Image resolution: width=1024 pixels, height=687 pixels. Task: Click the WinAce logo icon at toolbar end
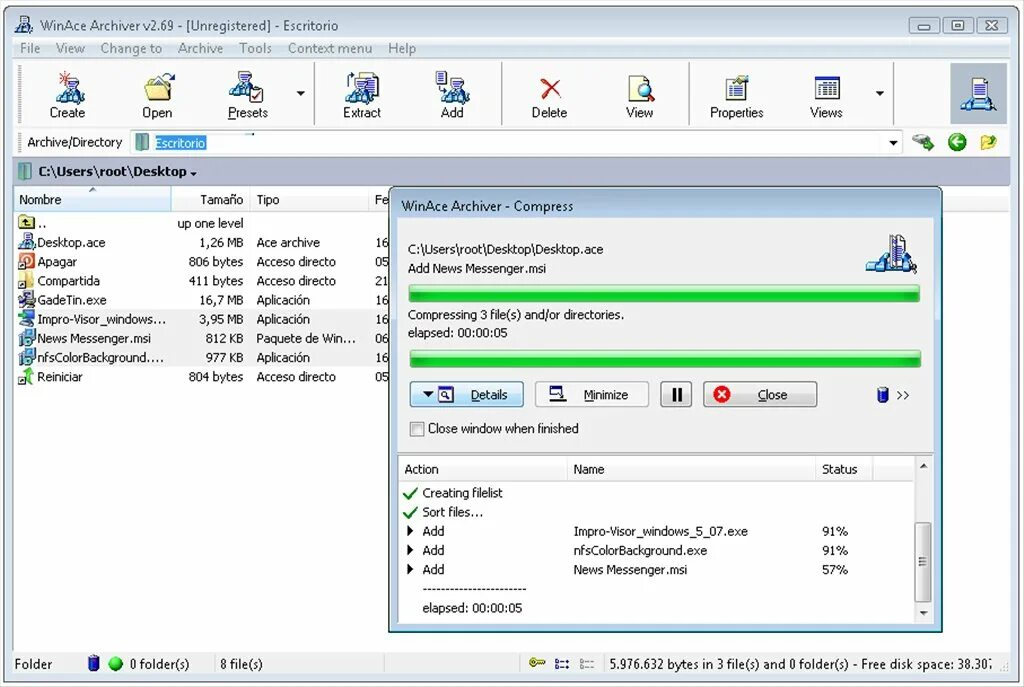(978, 93)
